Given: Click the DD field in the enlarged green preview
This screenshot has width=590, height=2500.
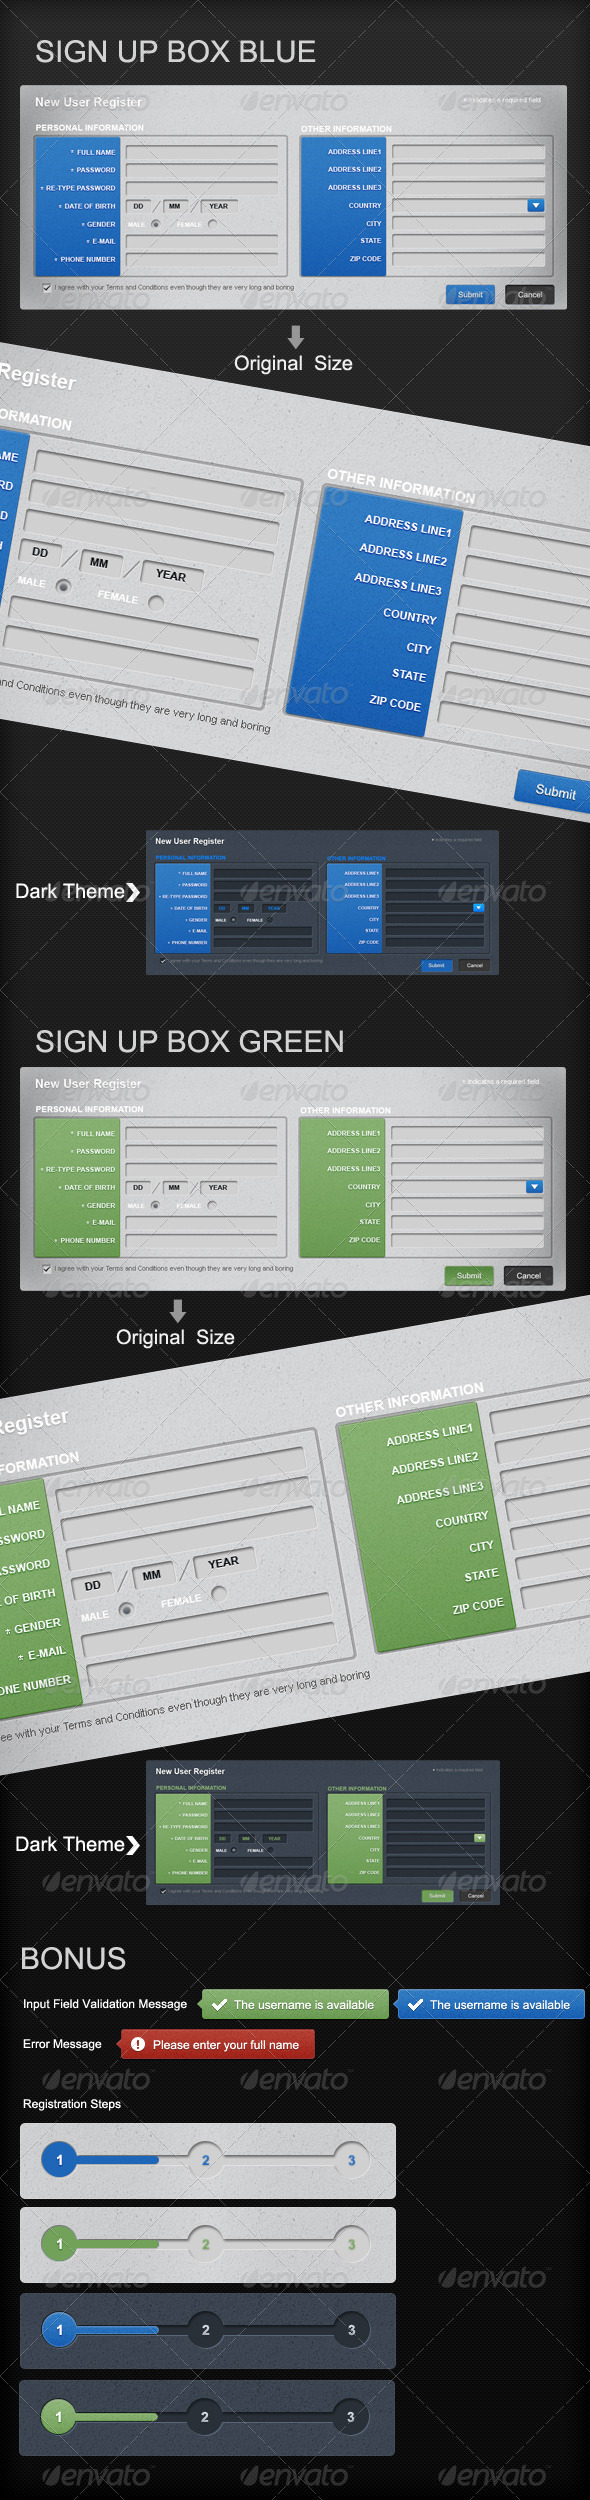Looking at the screenshot, I should point(92,1586).
